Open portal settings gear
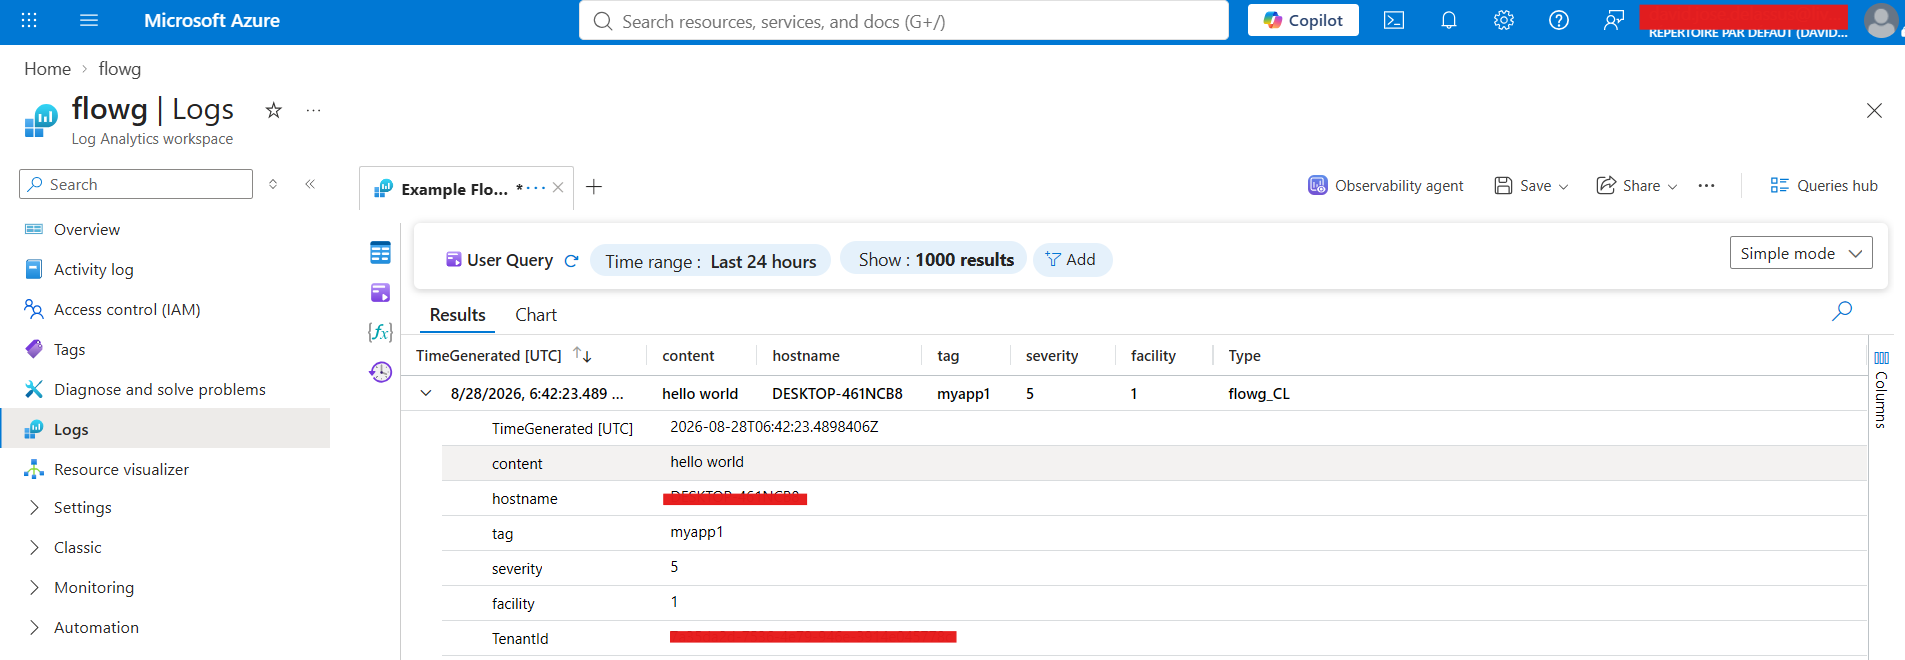Image resolution: width=1905 pixels, height=660 pixels. tap(1504, 20)
